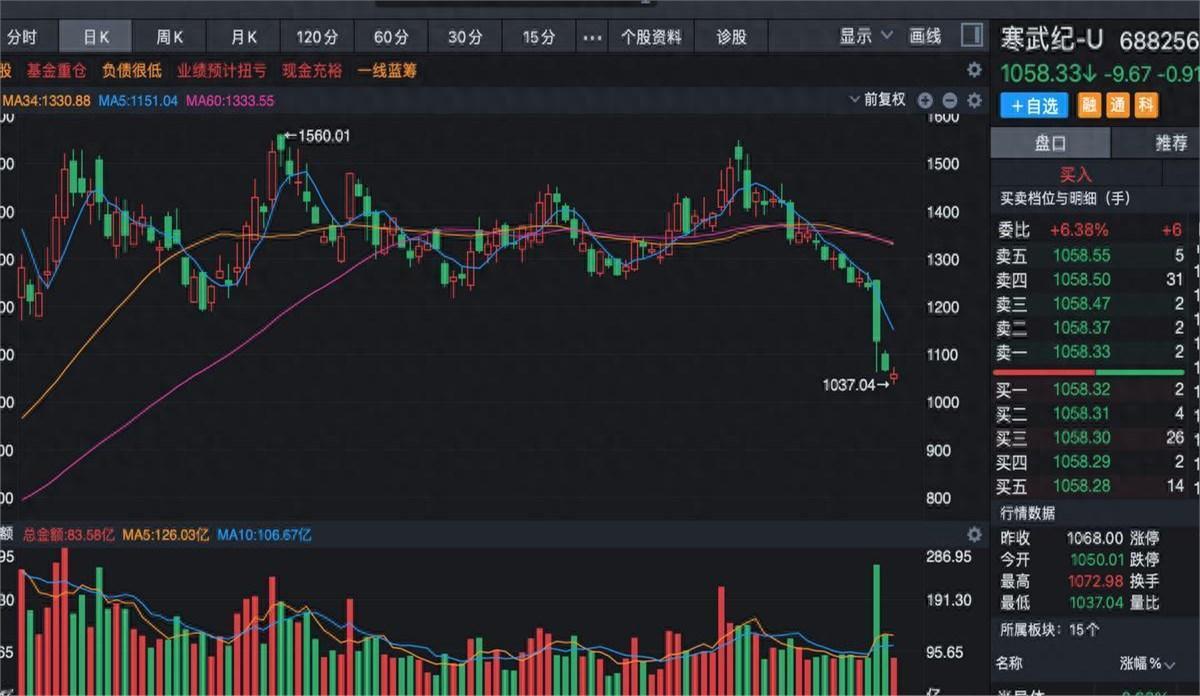
Task: Switch to the 周K weekly chart tab
Action: 169,37
